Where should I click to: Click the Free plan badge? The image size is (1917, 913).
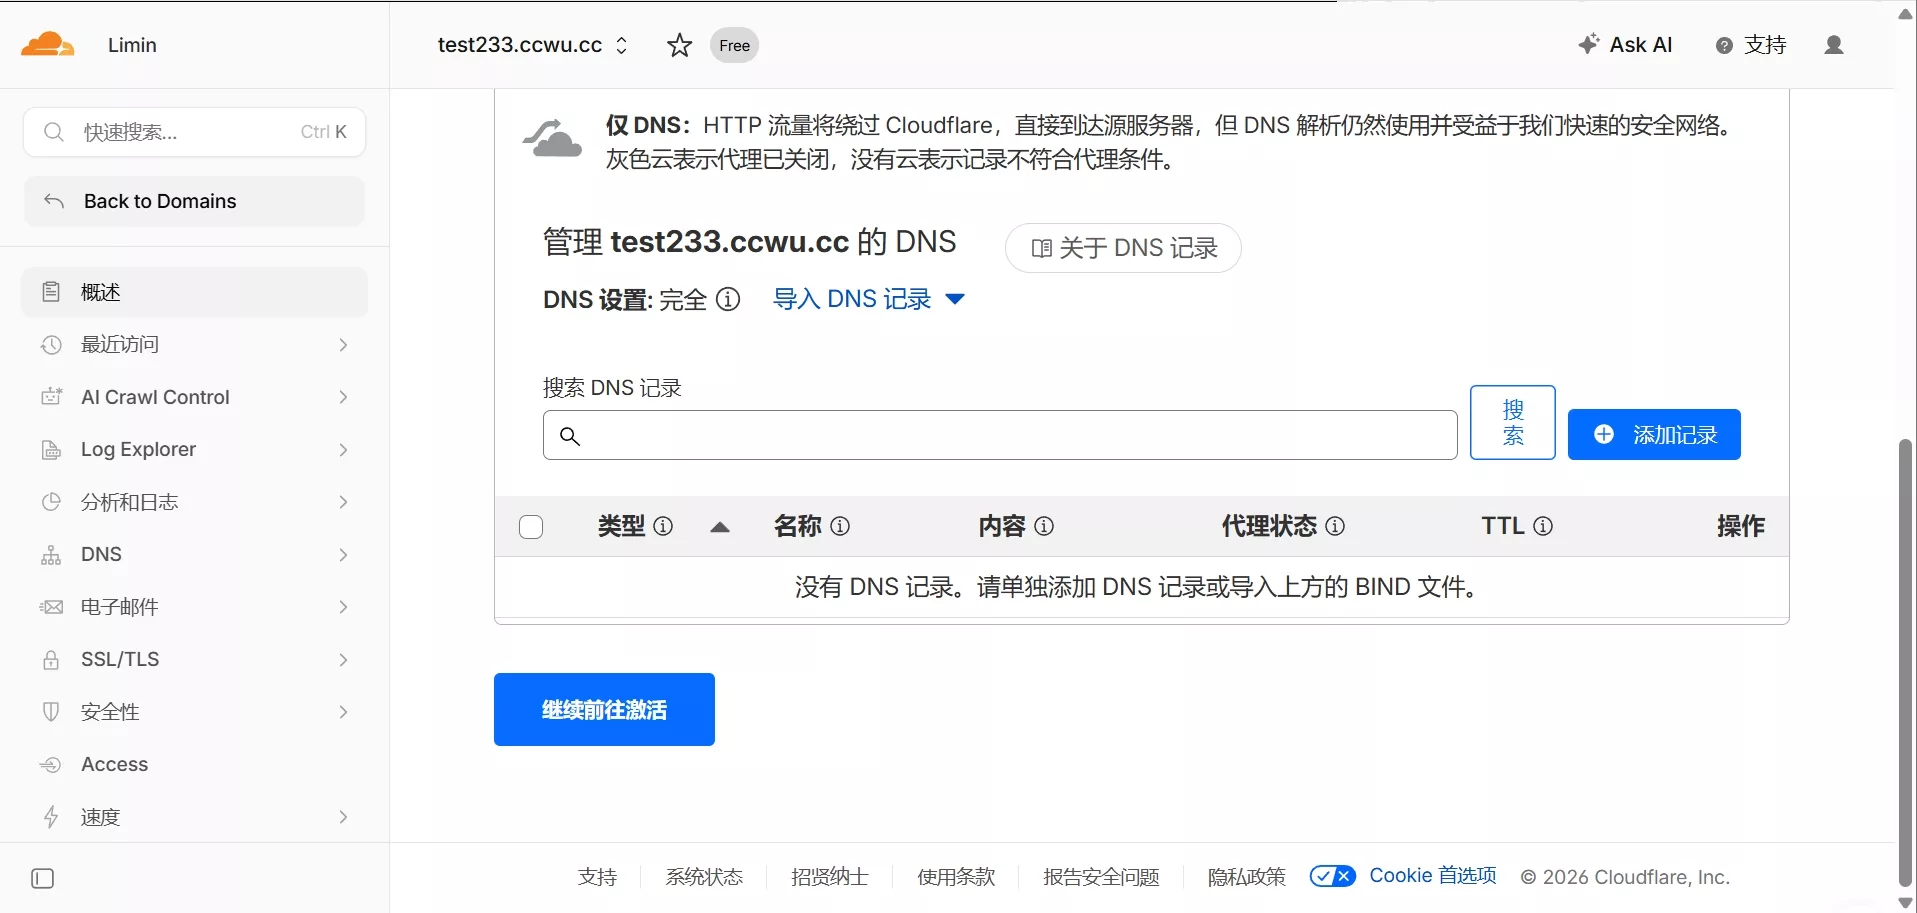tap(734, 45)
